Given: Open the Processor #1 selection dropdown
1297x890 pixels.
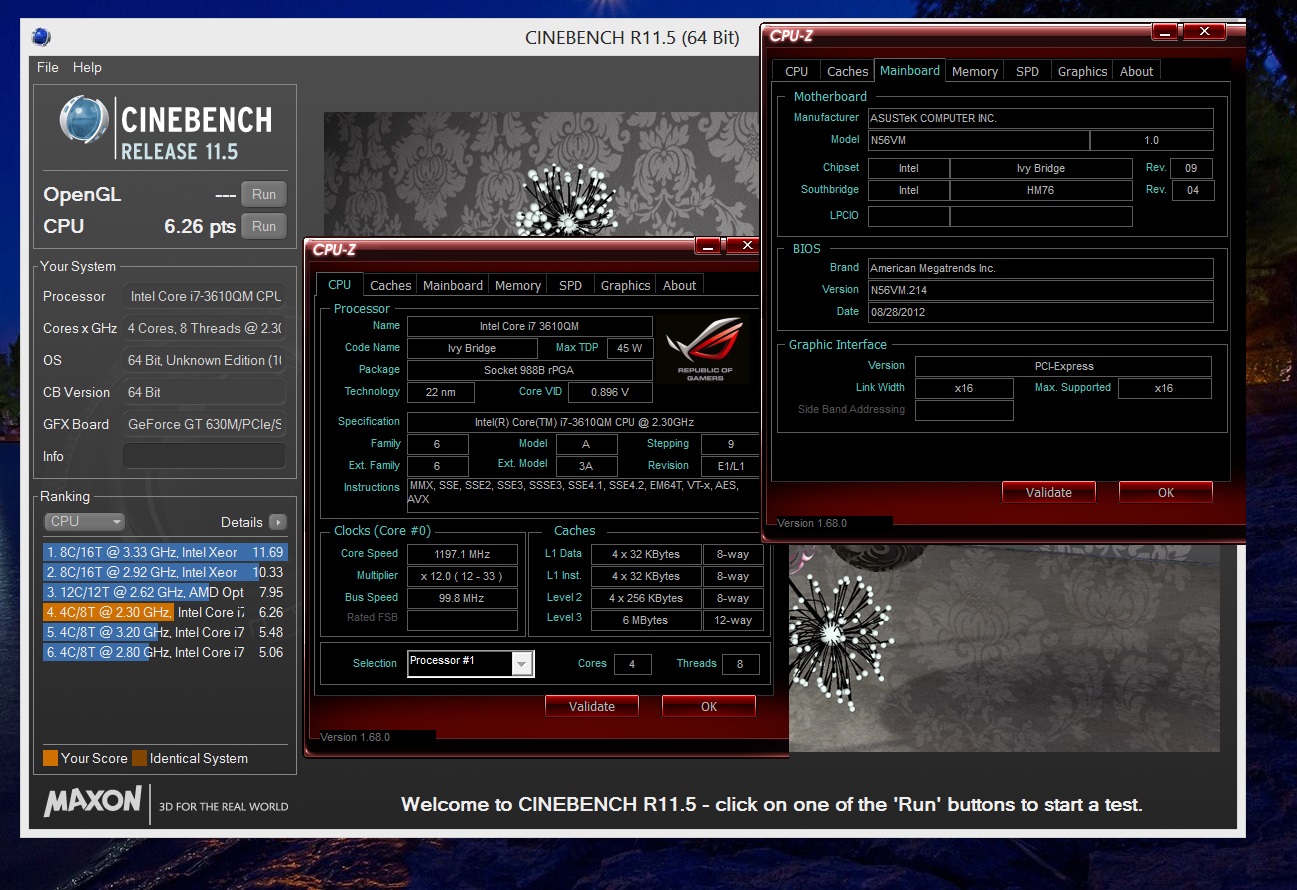Looking at the screenshot, I should [471, 663].
